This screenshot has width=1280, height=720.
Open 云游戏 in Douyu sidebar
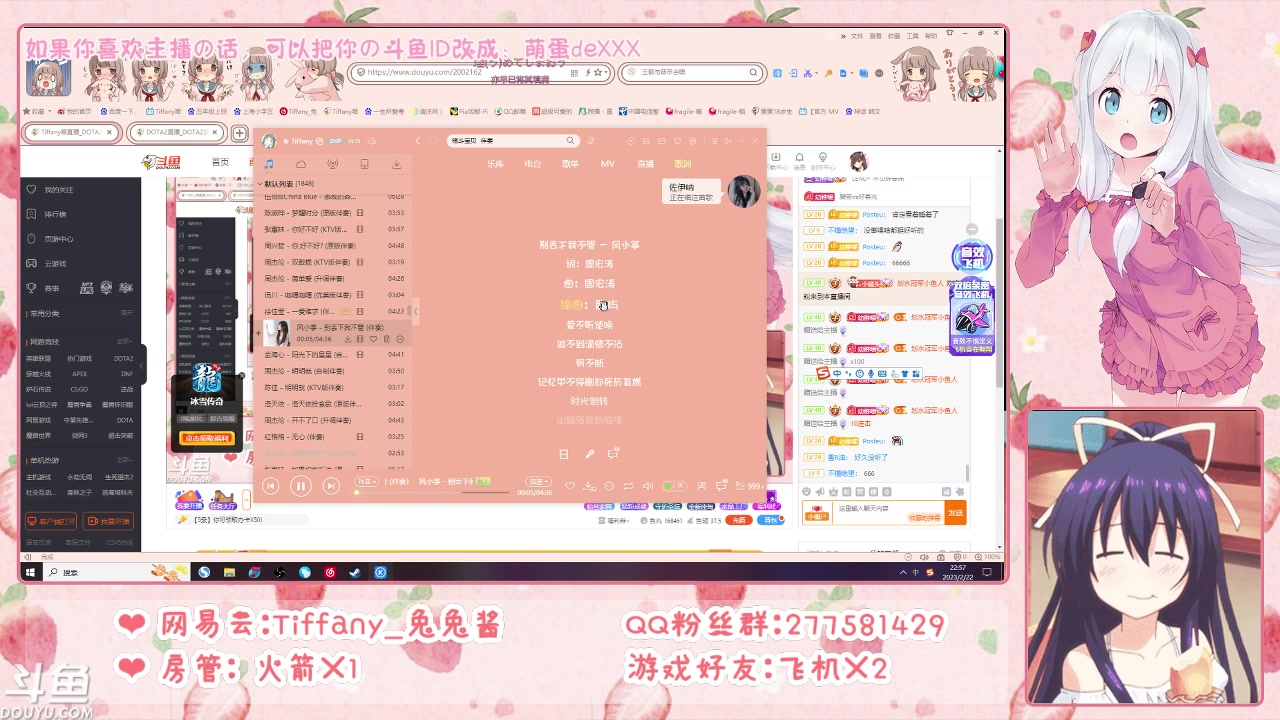click(x=55, y=263)
